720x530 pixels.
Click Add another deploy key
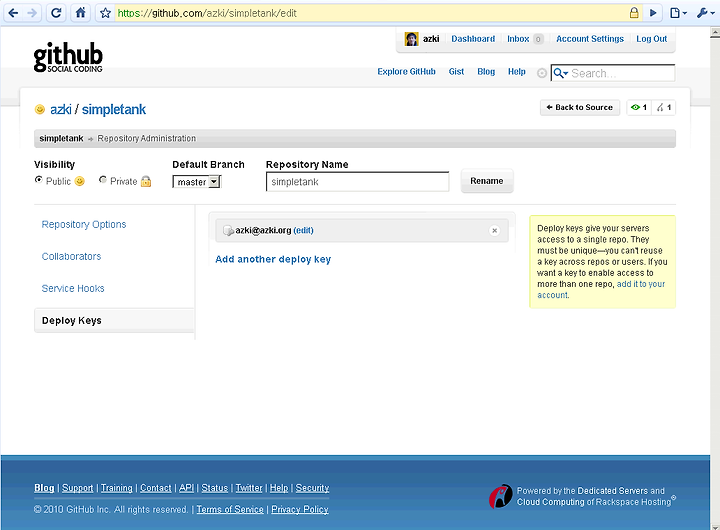273,259
